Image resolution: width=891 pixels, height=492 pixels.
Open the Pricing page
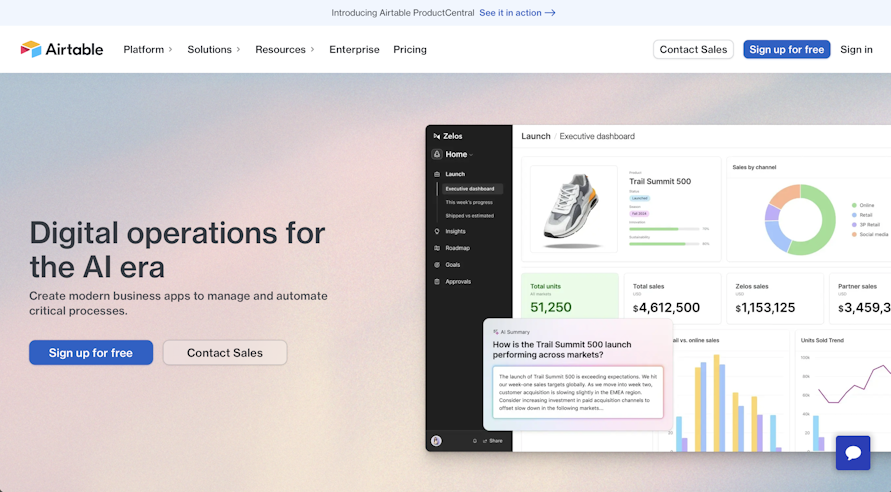[x=410, y=49]
